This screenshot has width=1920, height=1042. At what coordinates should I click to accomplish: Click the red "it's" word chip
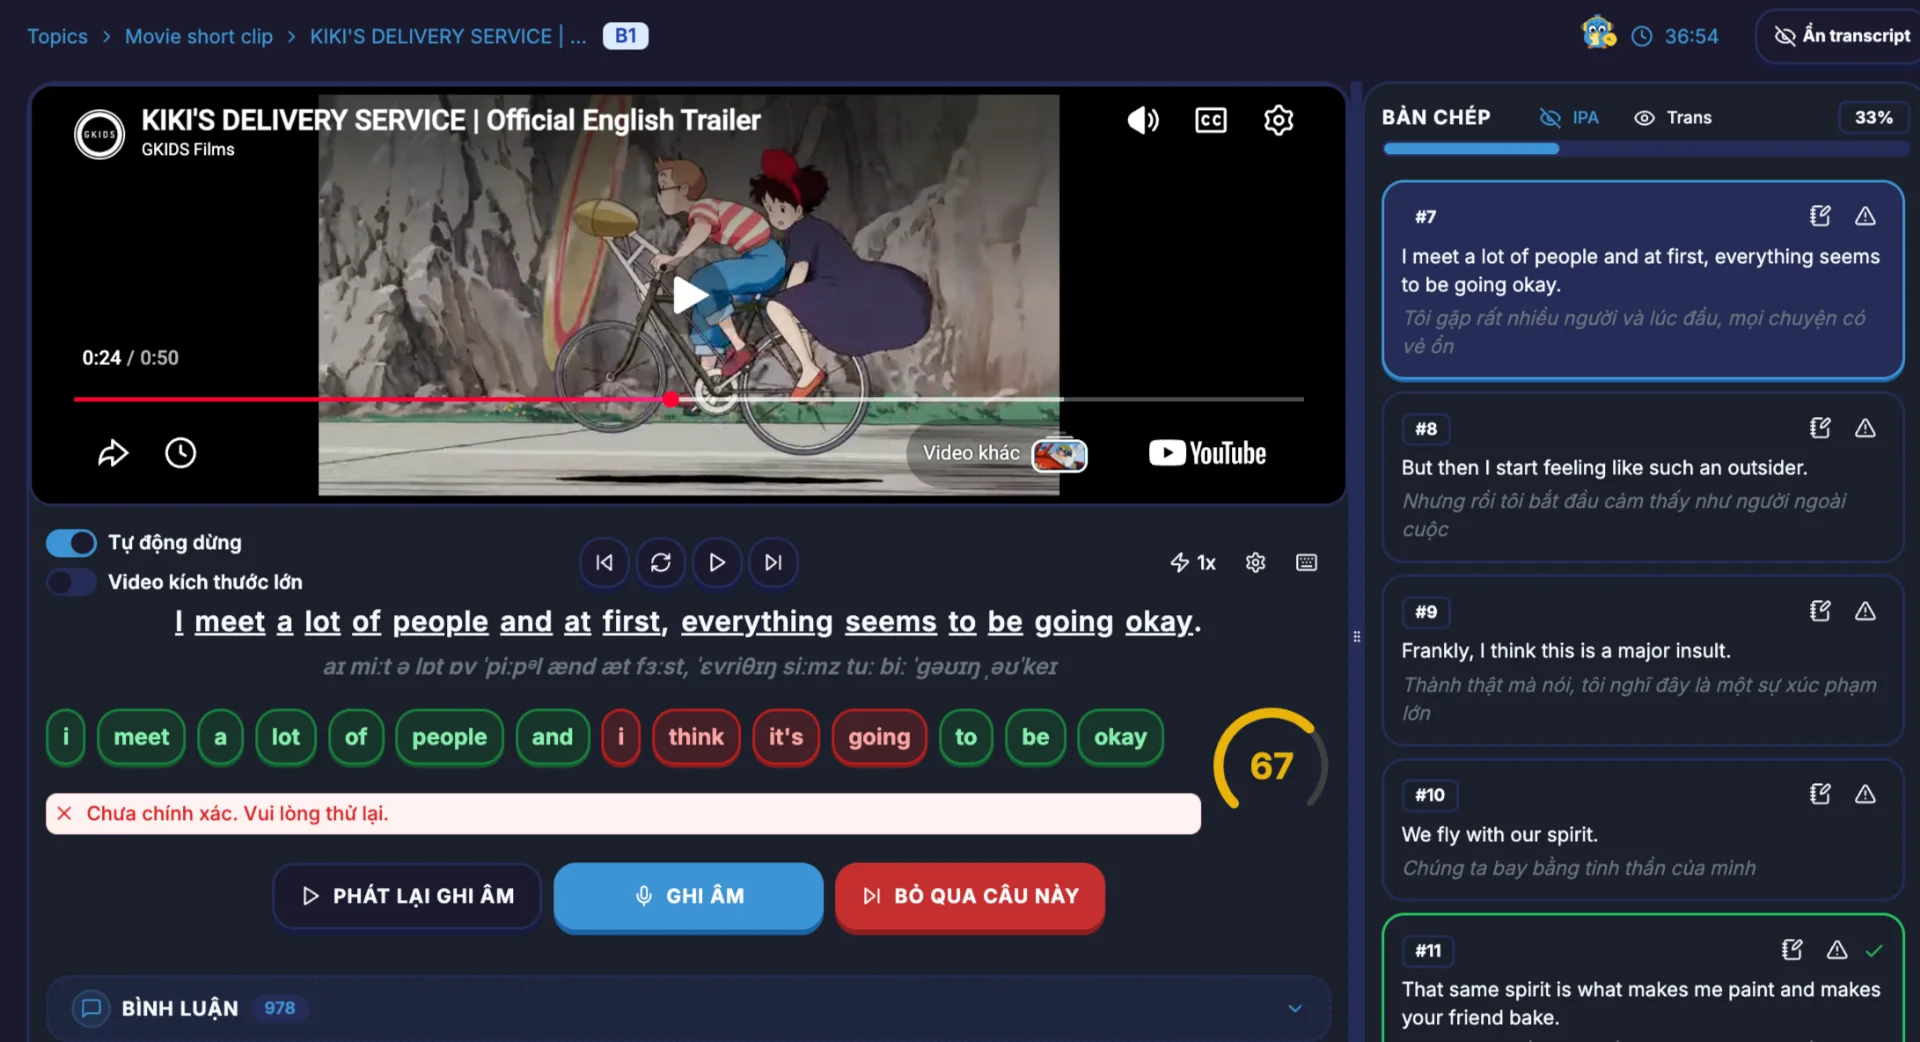(786, 737)
